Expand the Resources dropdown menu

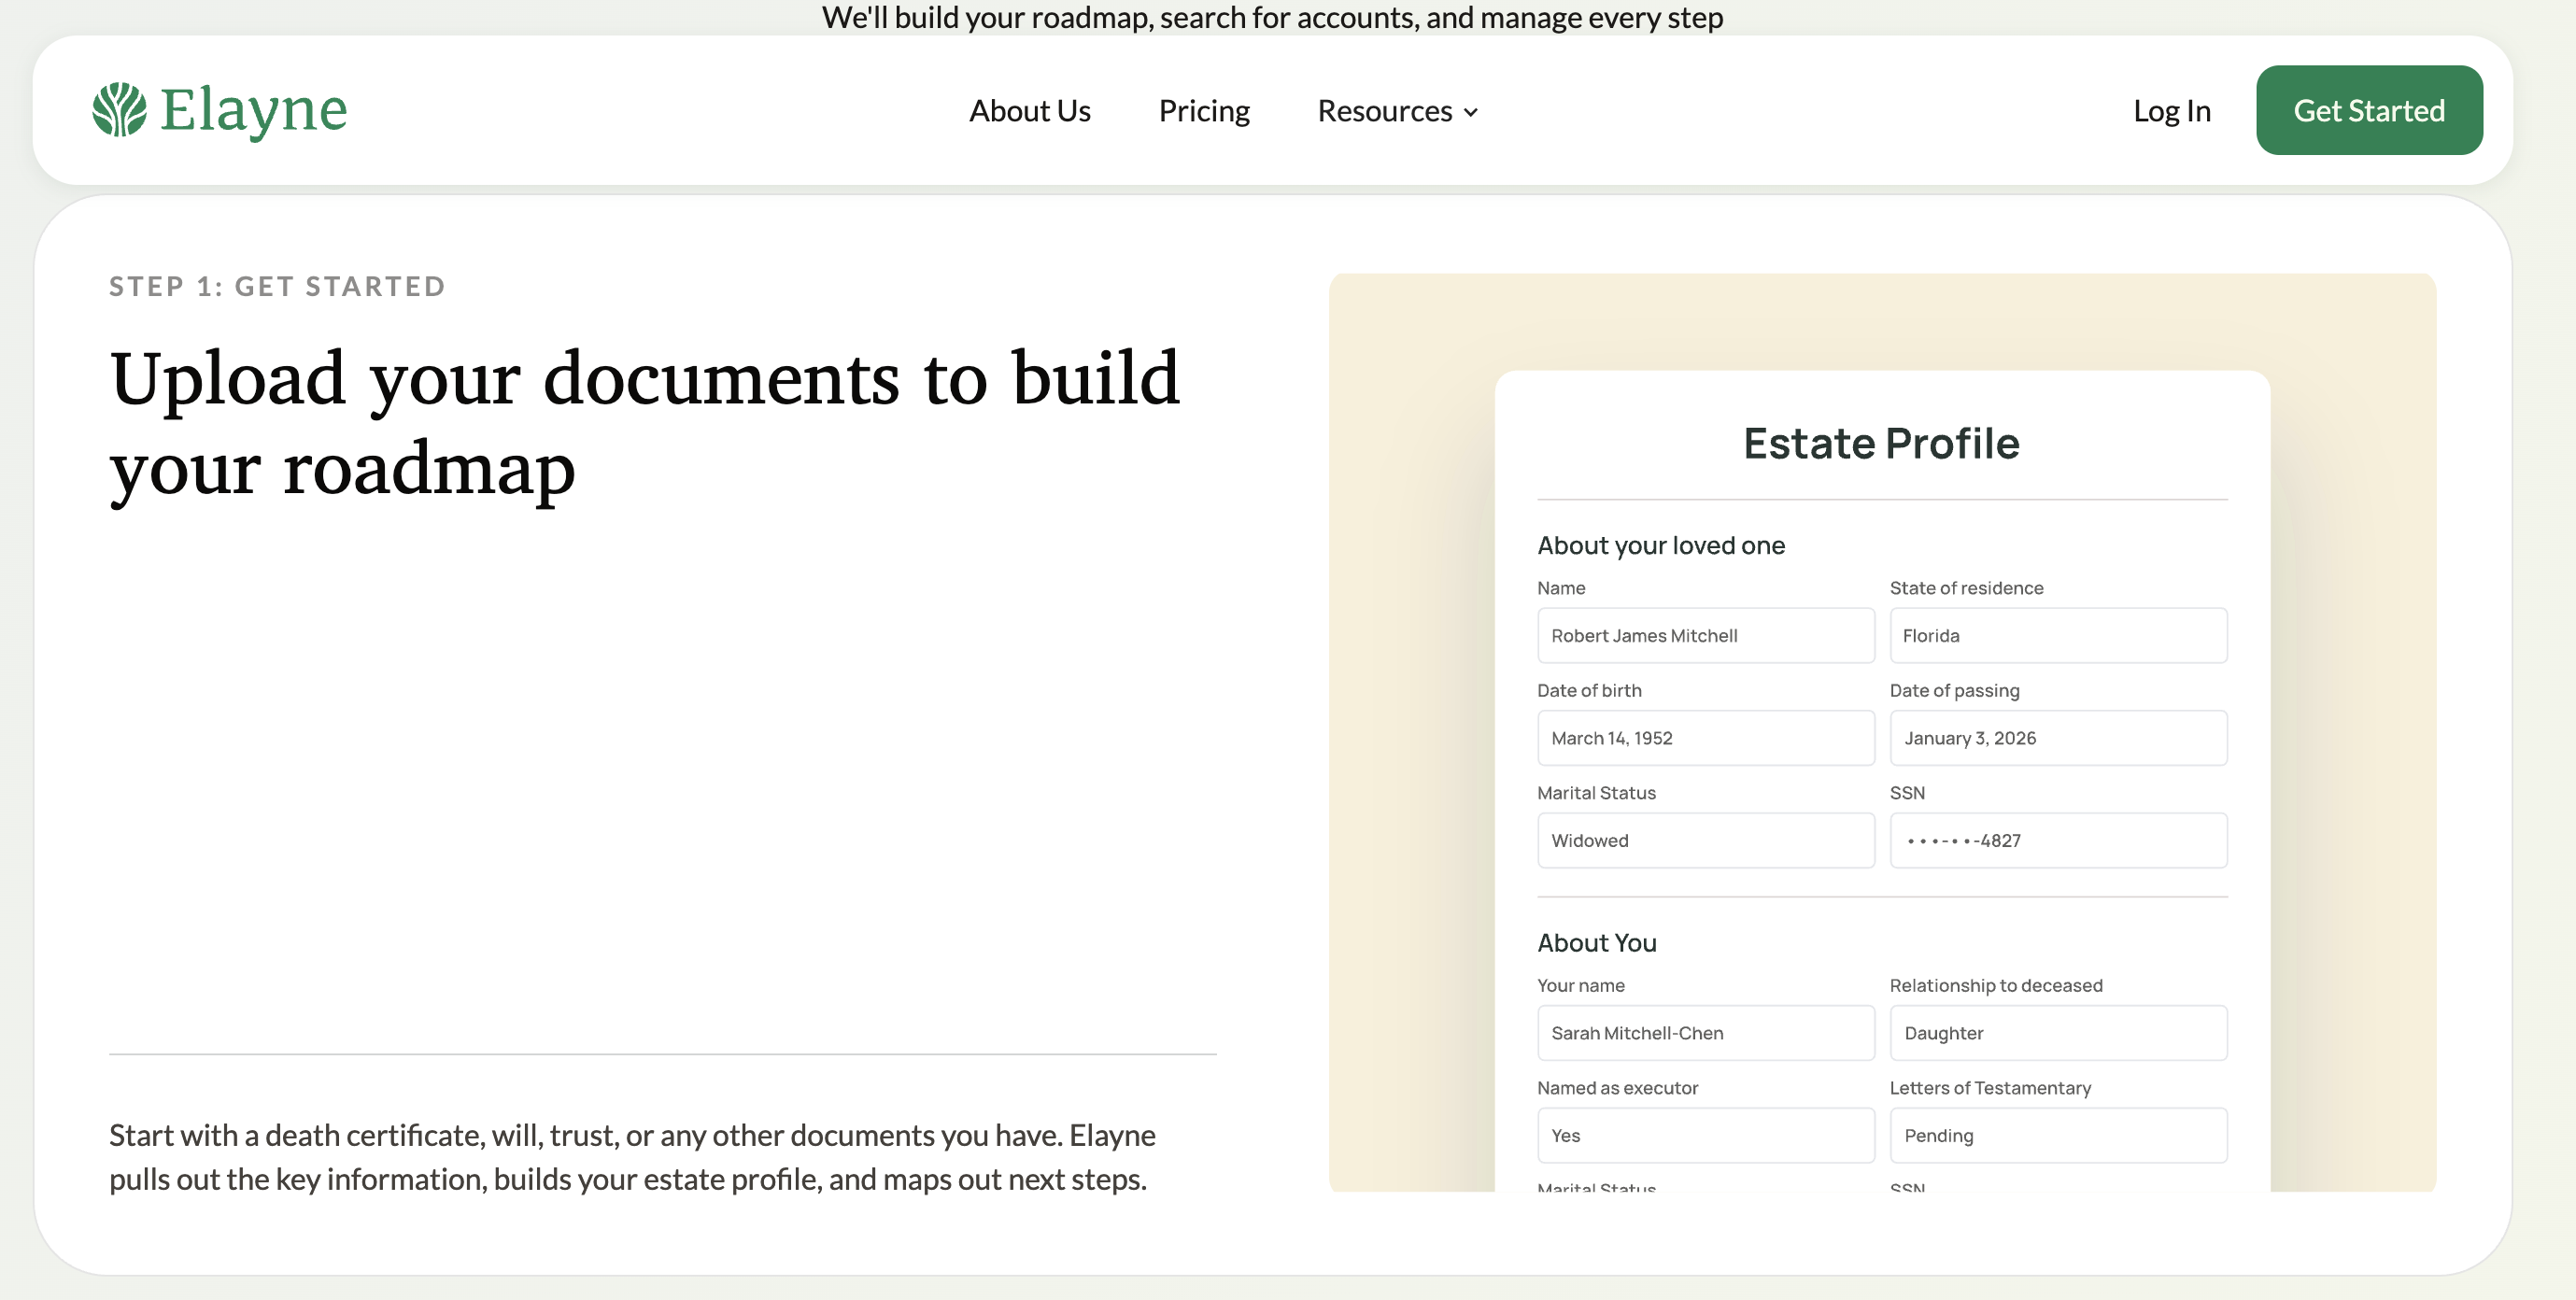(1385, 111)
